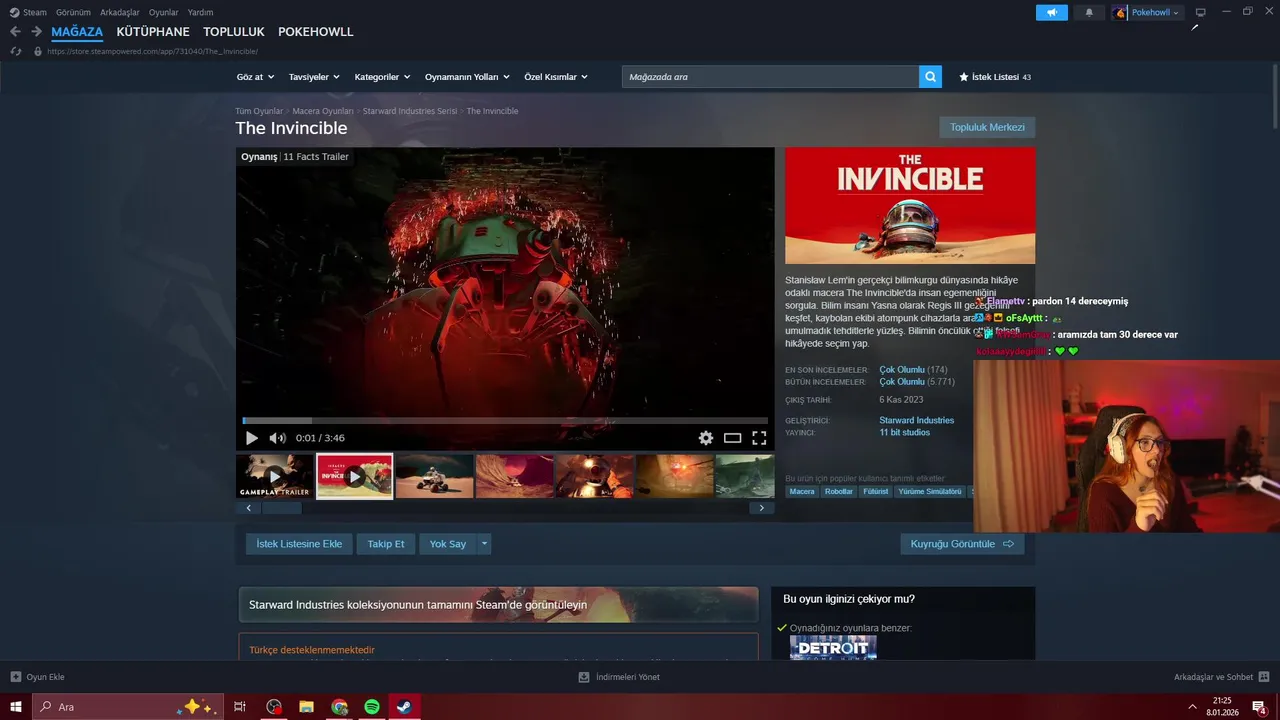Switch to the KÜTÜPHANE tab
This screenshot has height=720, width=1280.
(x=153, y=32)
